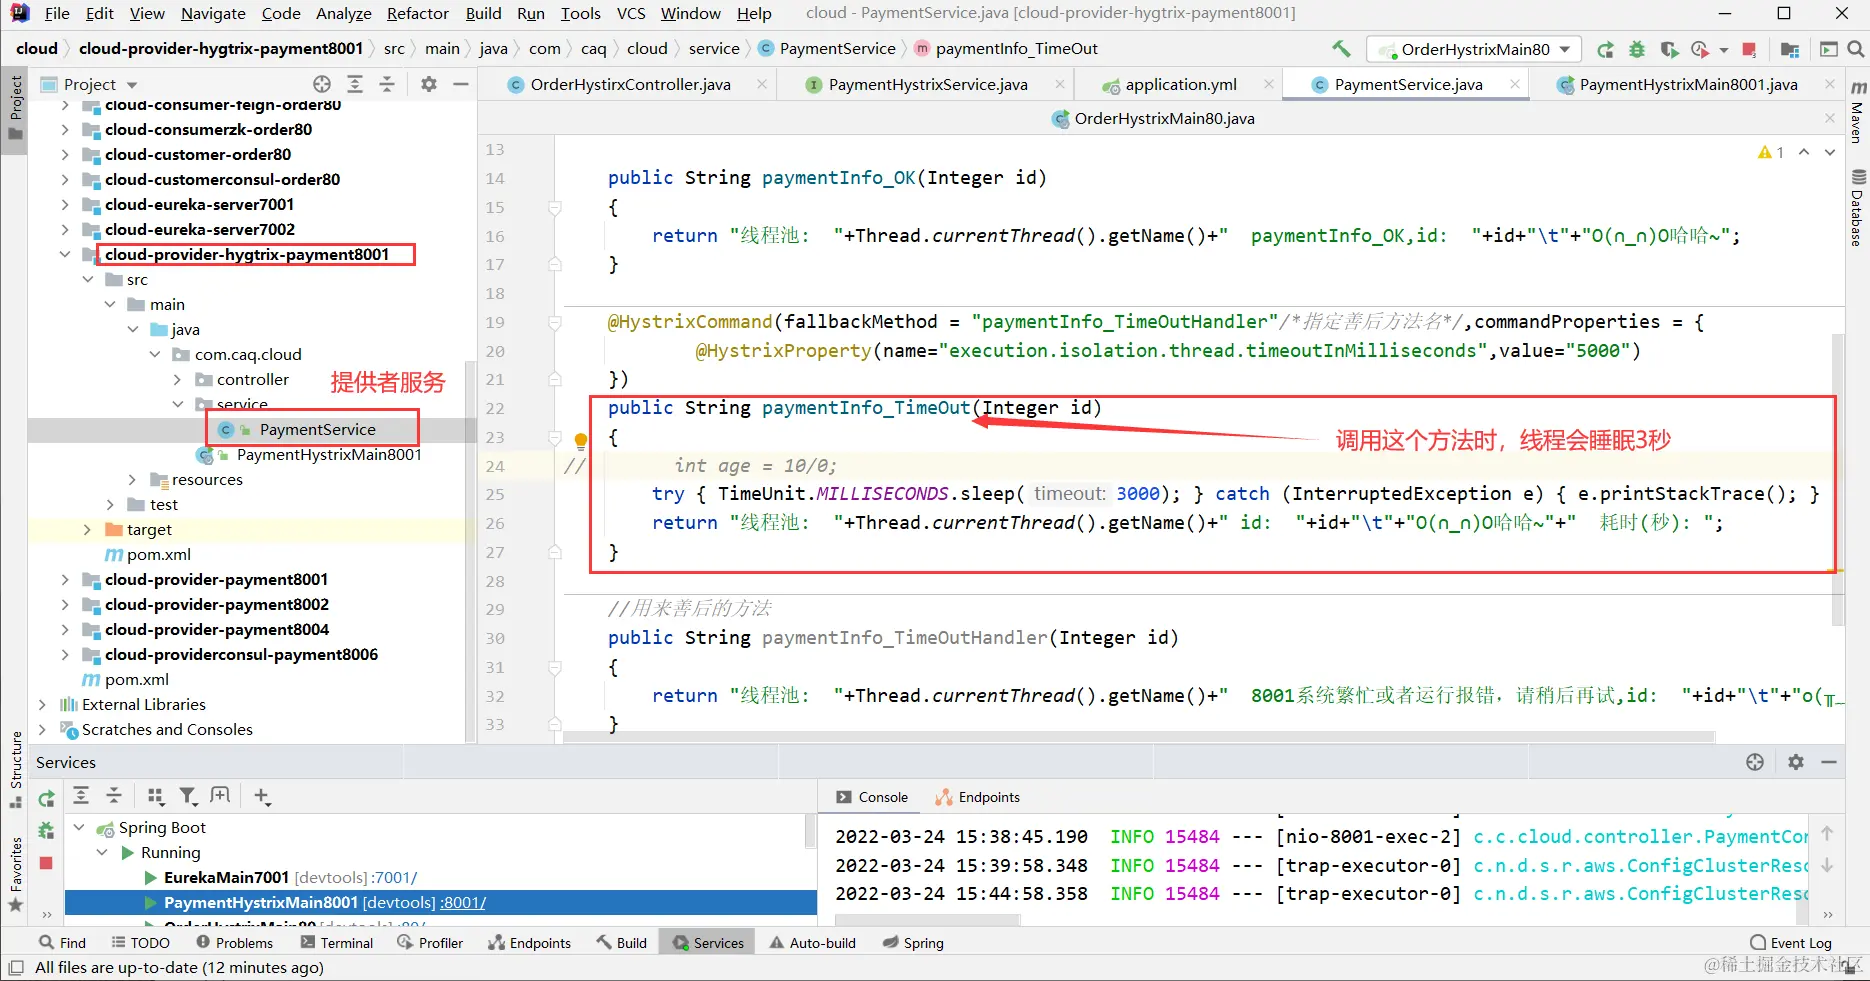Viewport: 1870px width, 981px height.
Task: Open Group By options in Services
Action: [x=155, y=796]
